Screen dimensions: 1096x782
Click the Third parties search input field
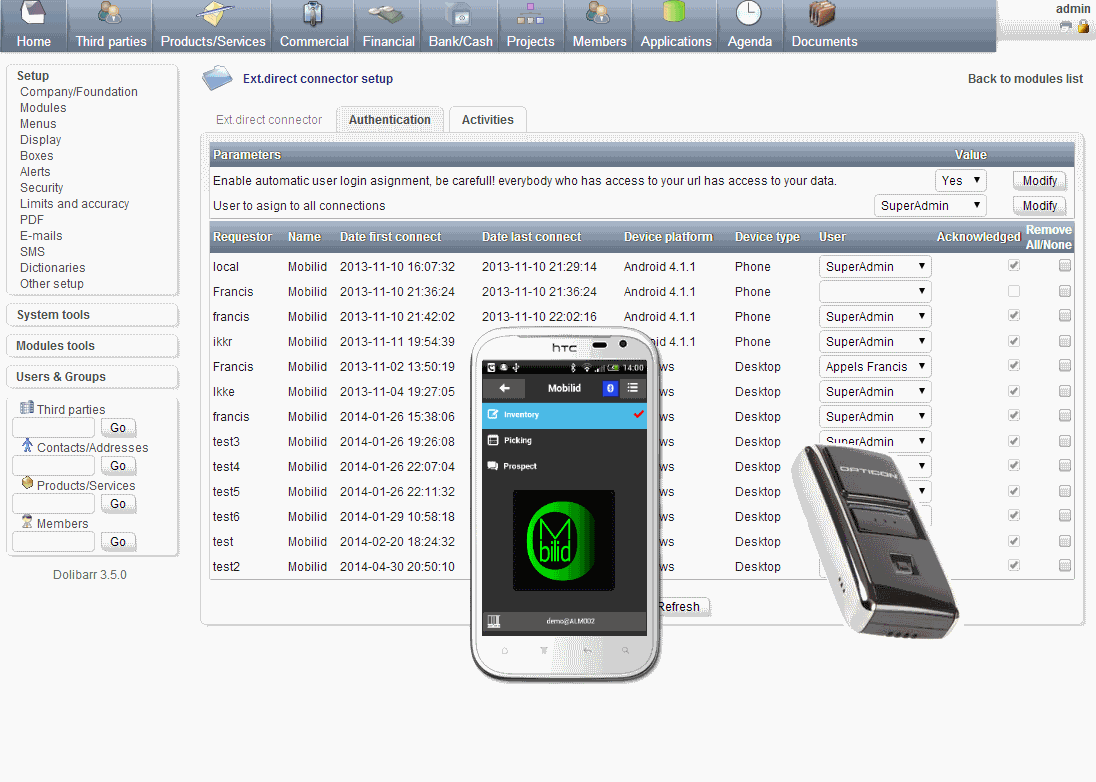click(x=53, y=428)
